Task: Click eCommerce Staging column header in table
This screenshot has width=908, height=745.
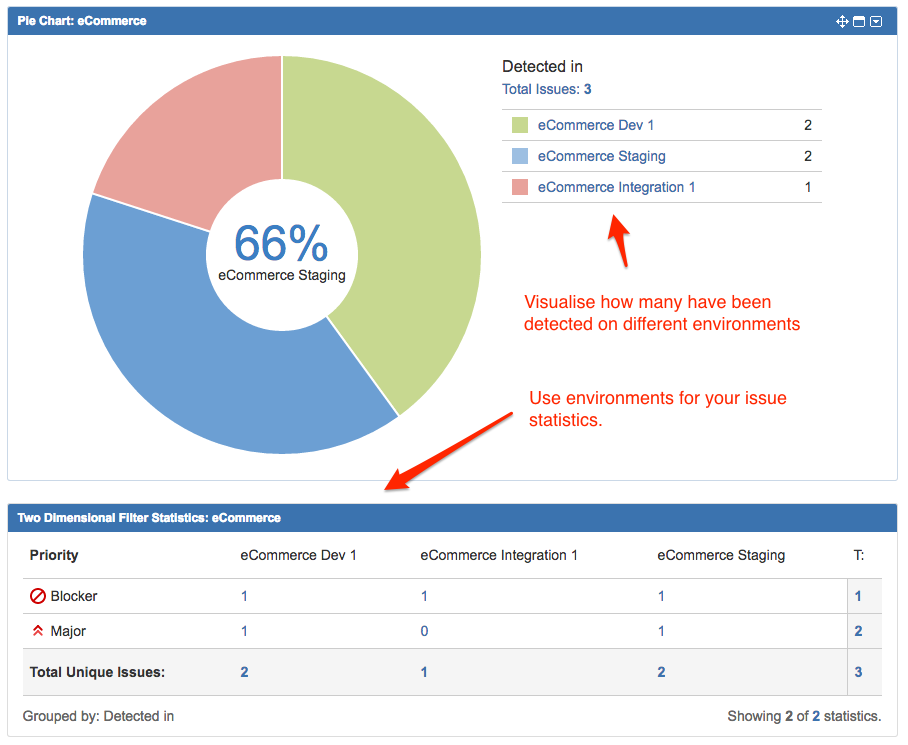Action: click(720, 555)
